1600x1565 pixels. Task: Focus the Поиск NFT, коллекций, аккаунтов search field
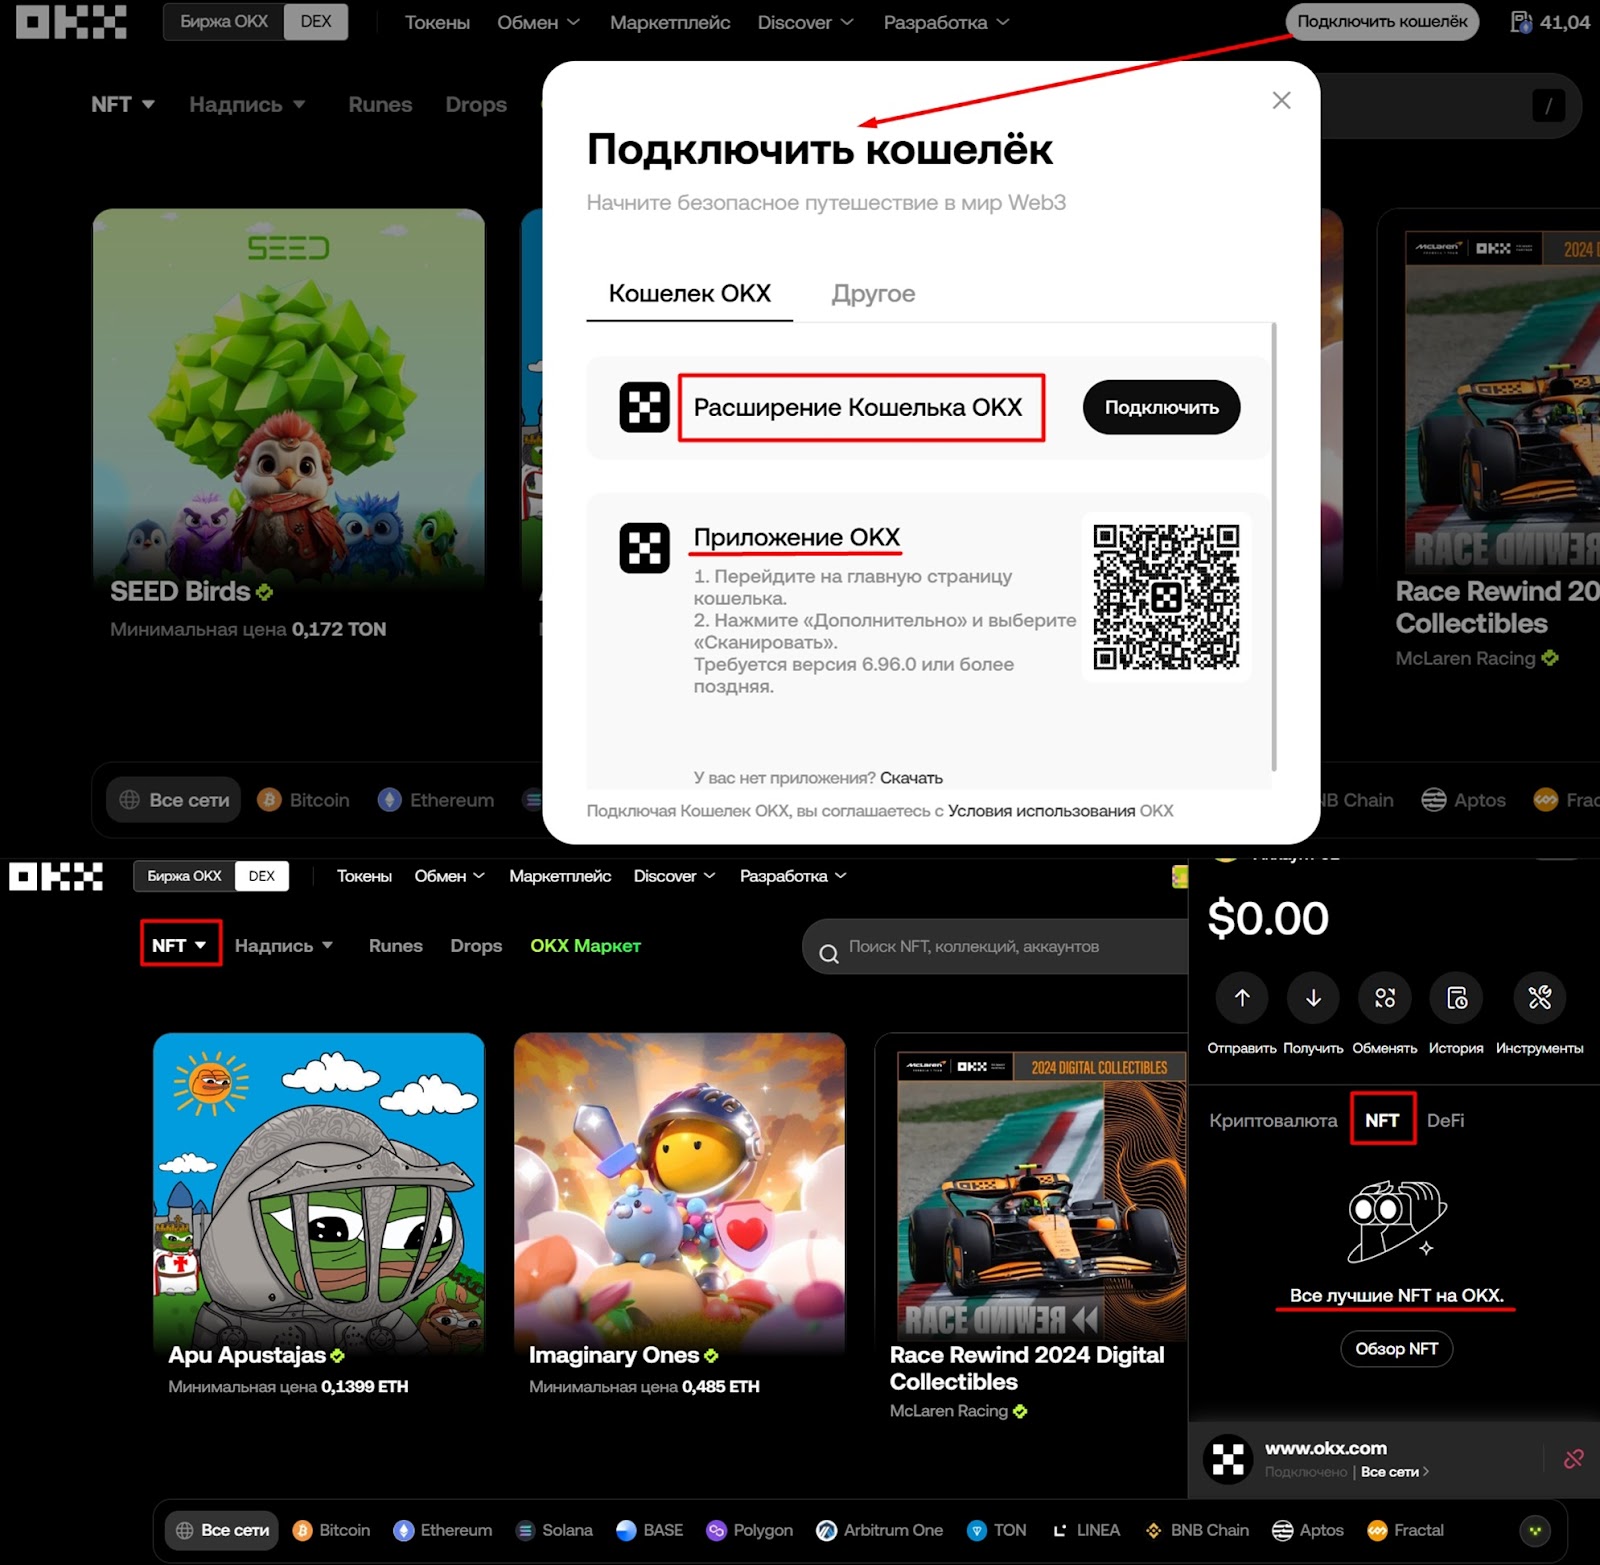point(995,947)
